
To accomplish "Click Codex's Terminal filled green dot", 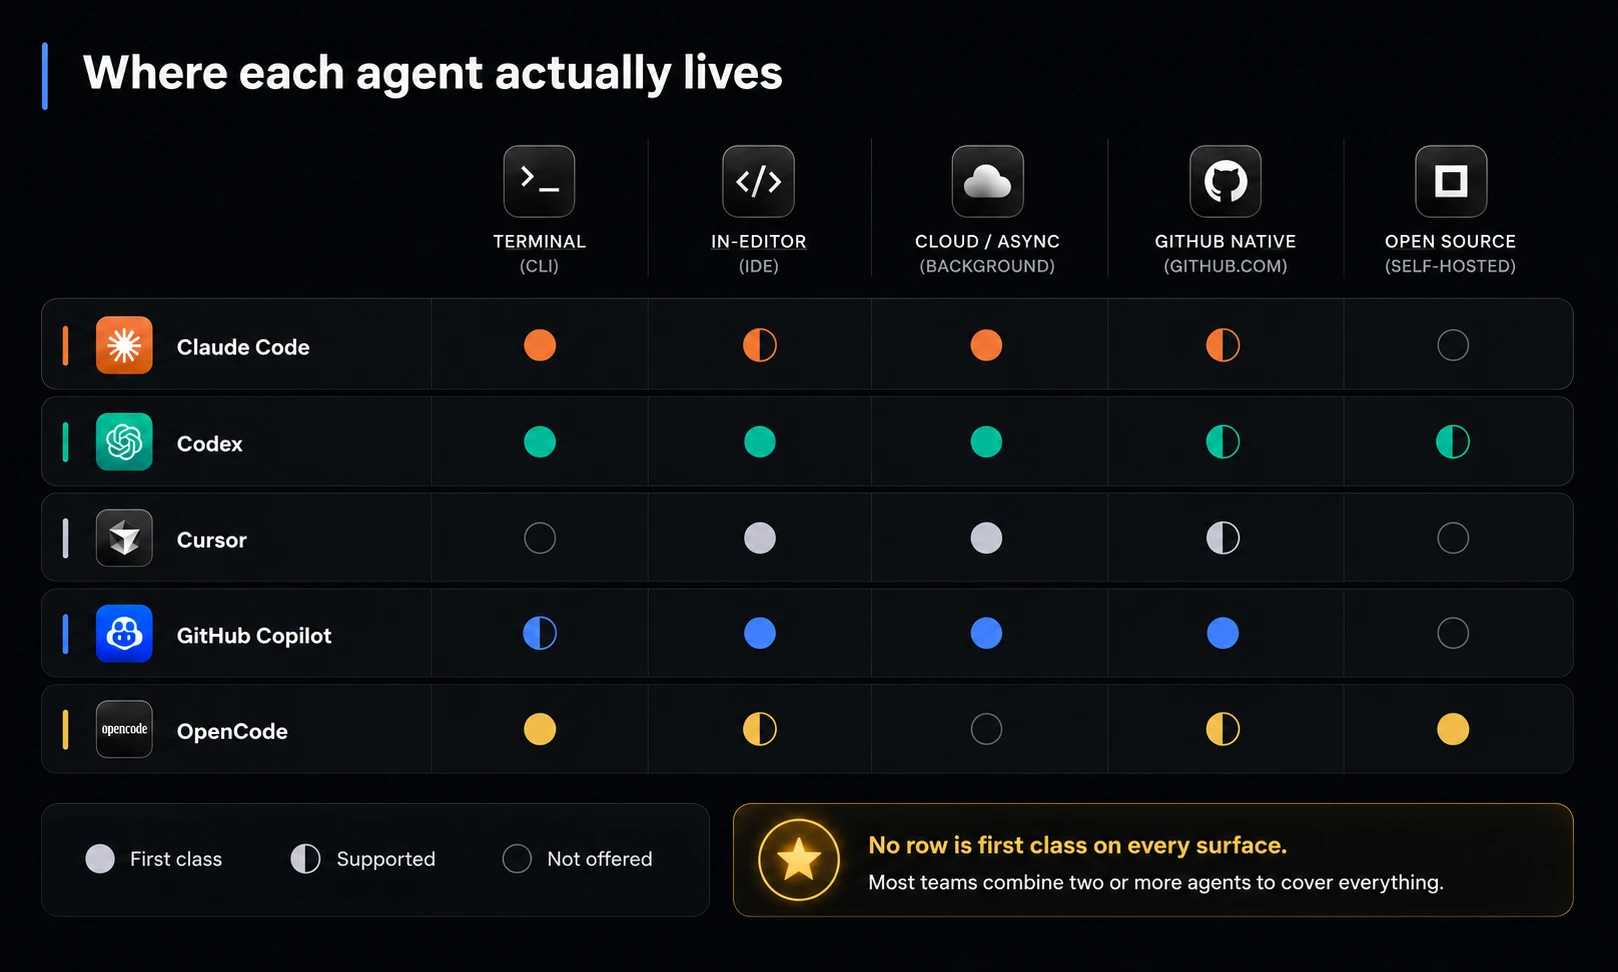I will (540, 441).
